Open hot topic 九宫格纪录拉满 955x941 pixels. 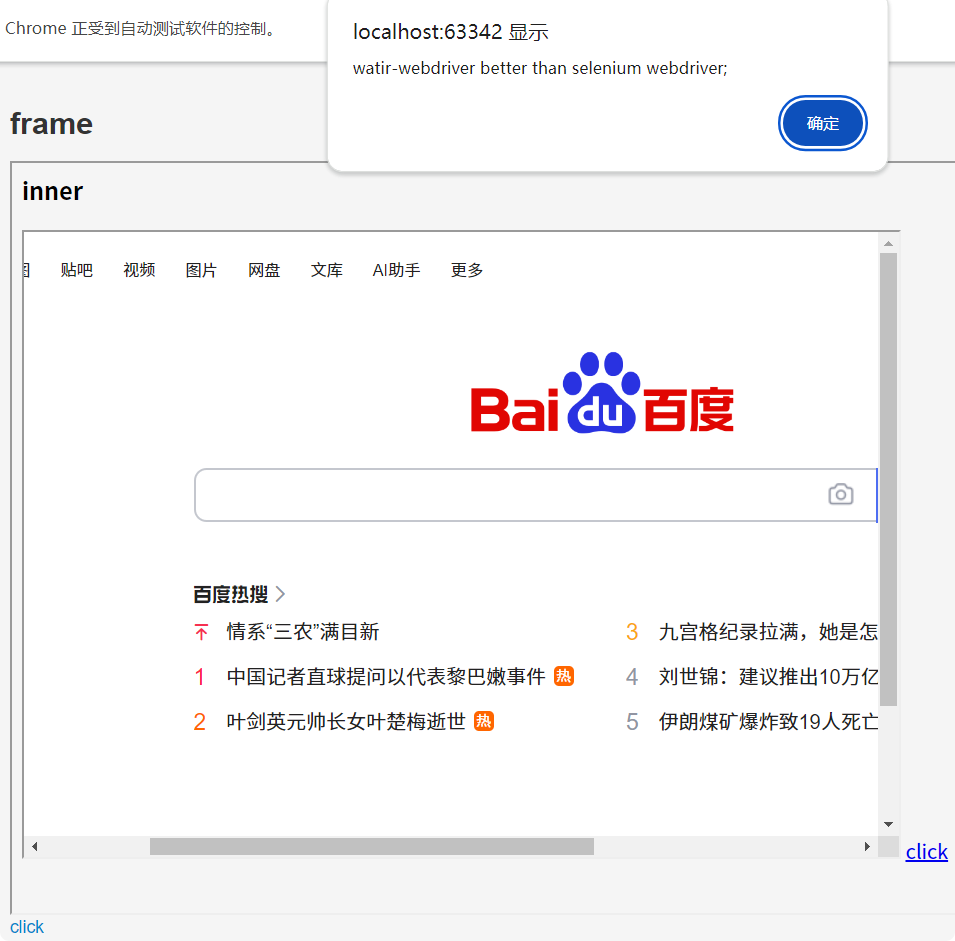768,632
